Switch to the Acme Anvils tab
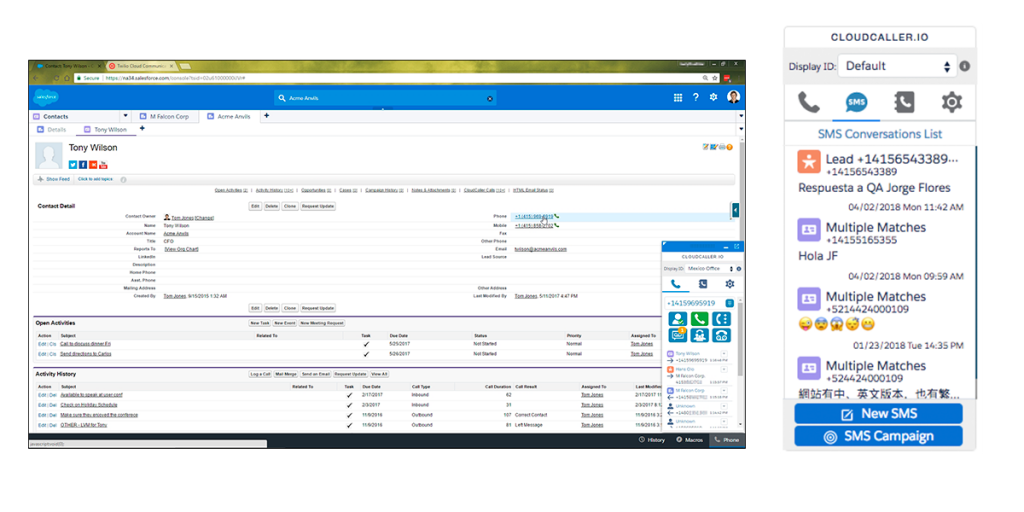The height and width of the screenshot is (512, 1024). pyautogui.click(x=230, y=116)
